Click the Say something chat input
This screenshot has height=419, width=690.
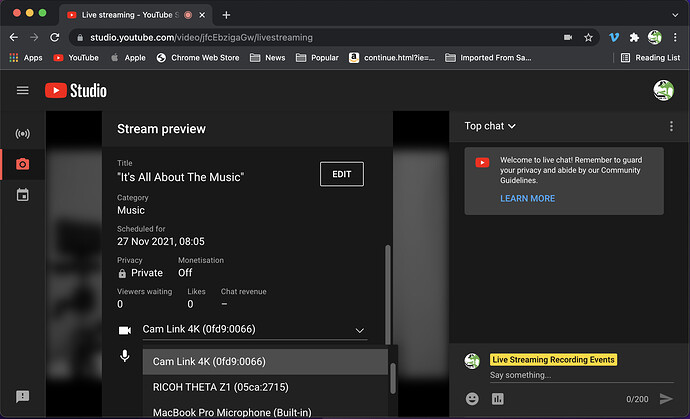(x=581, y=375)
